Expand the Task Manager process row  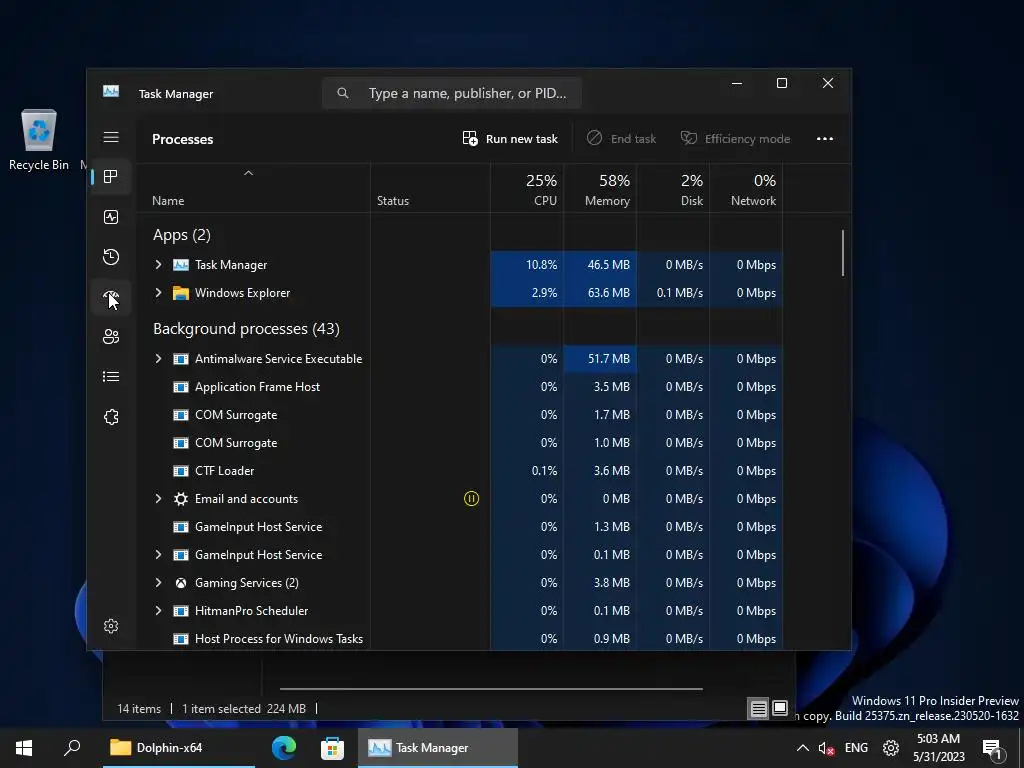pos(158,264)
